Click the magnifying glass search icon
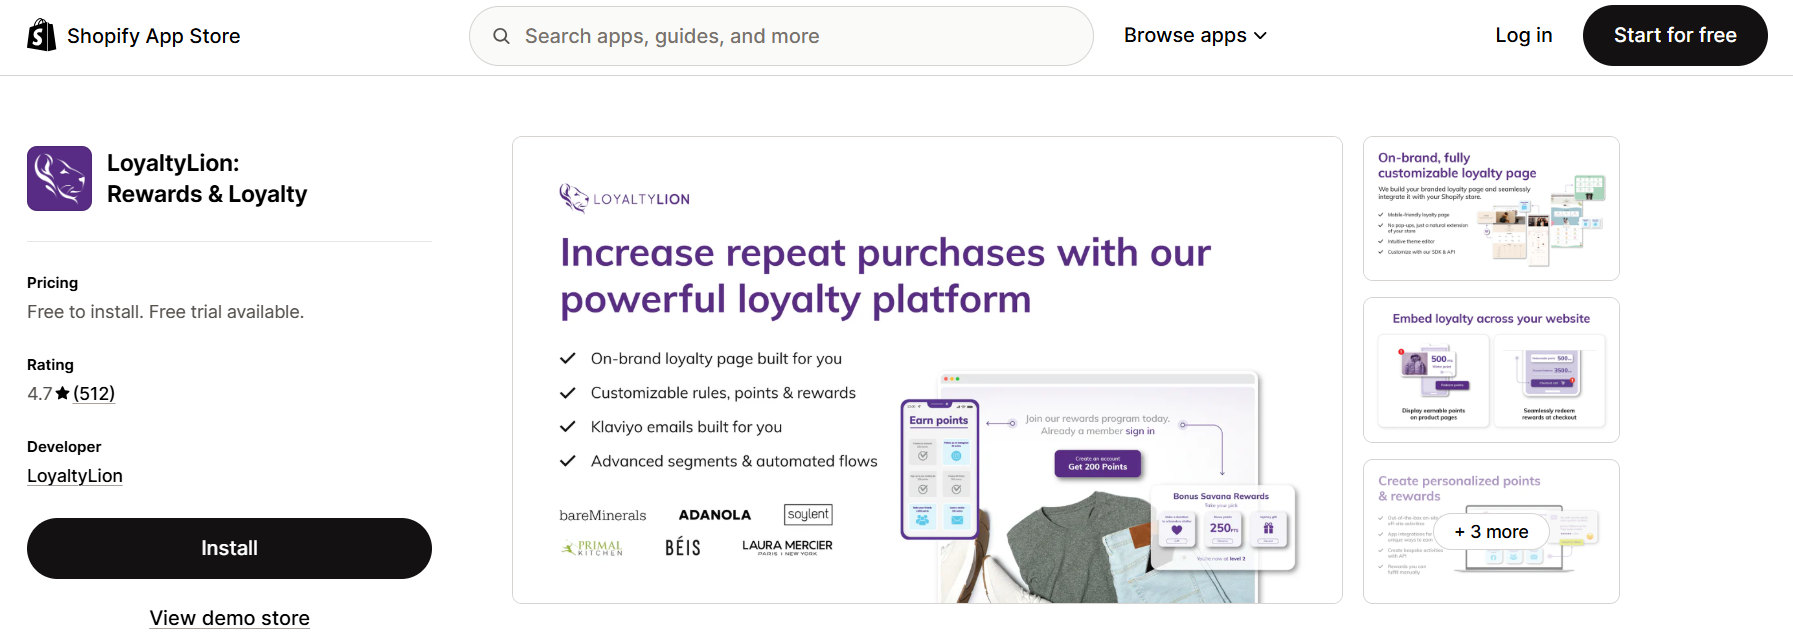1793x634 pixels. (x=501, y=35)
